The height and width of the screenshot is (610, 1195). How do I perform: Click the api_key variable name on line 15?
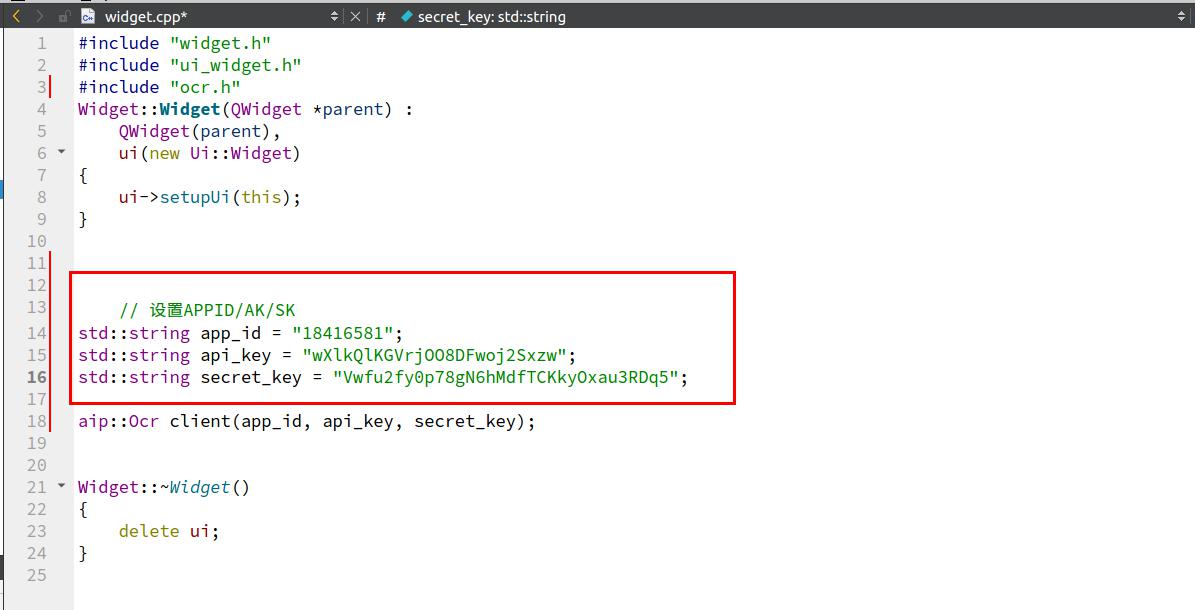[x=235, y=356]
